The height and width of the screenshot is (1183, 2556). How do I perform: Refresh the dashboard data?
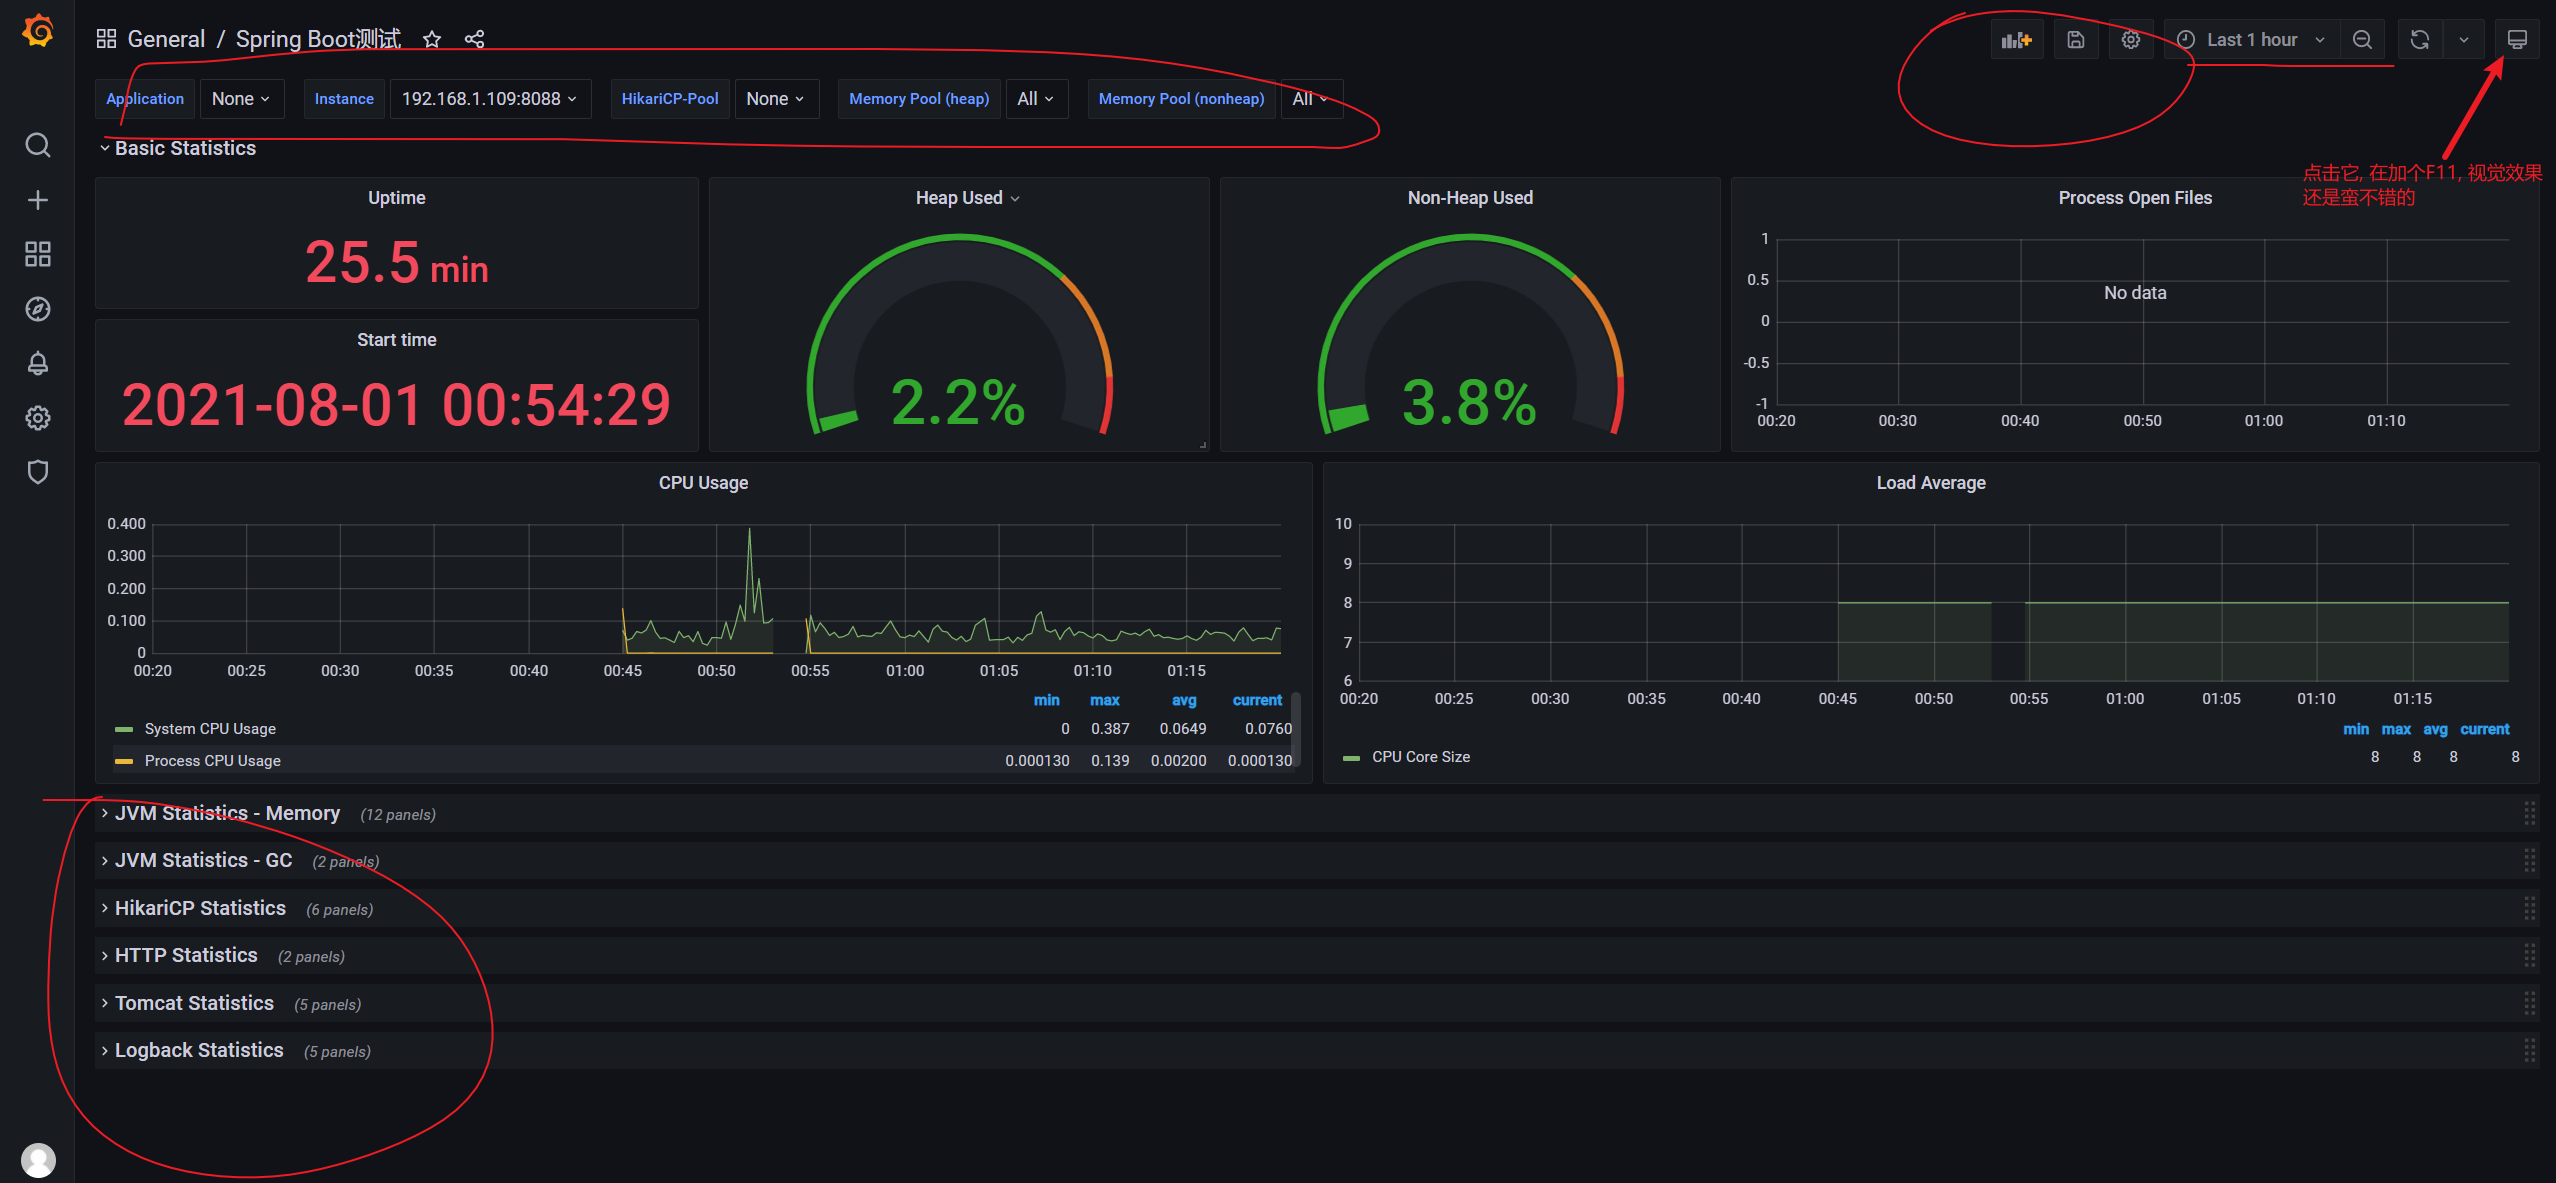(2419, 39)
